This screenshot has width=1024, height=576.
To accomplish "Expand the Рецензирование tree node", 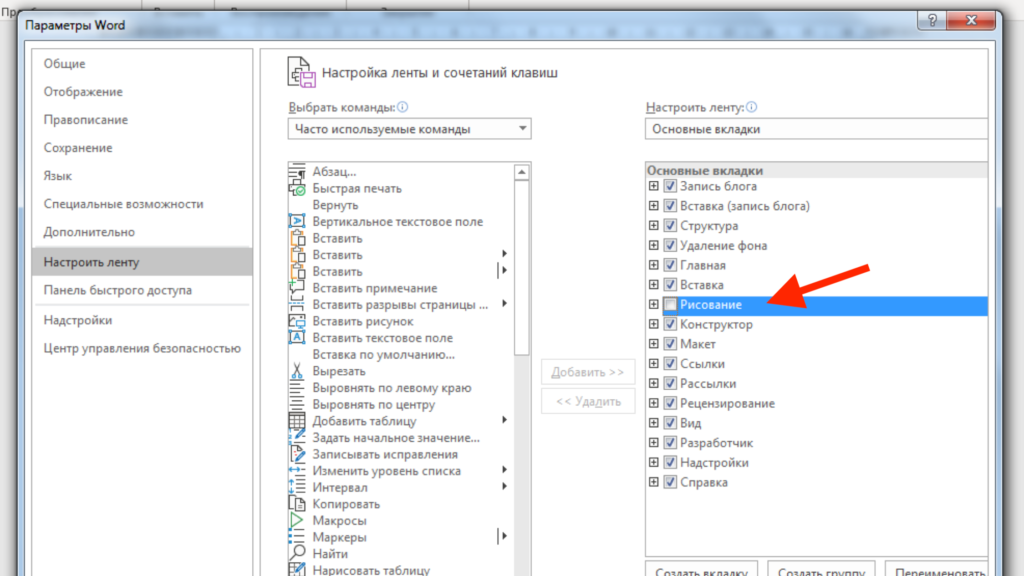I will click(654, 404).
